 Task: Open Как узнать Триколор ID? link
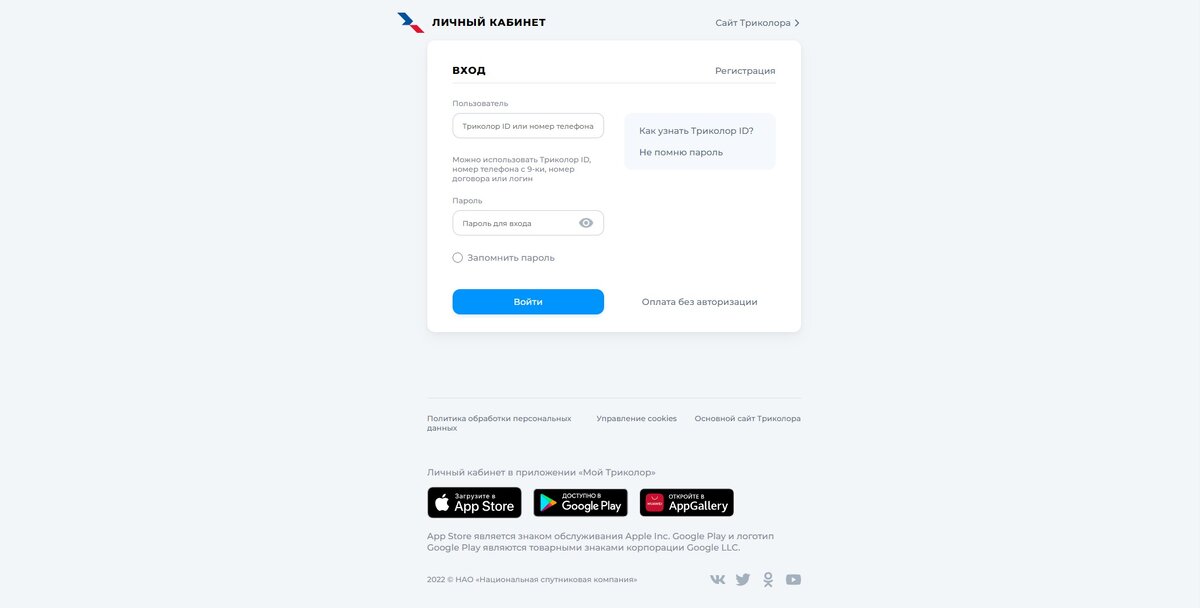[x=696, y=131]
